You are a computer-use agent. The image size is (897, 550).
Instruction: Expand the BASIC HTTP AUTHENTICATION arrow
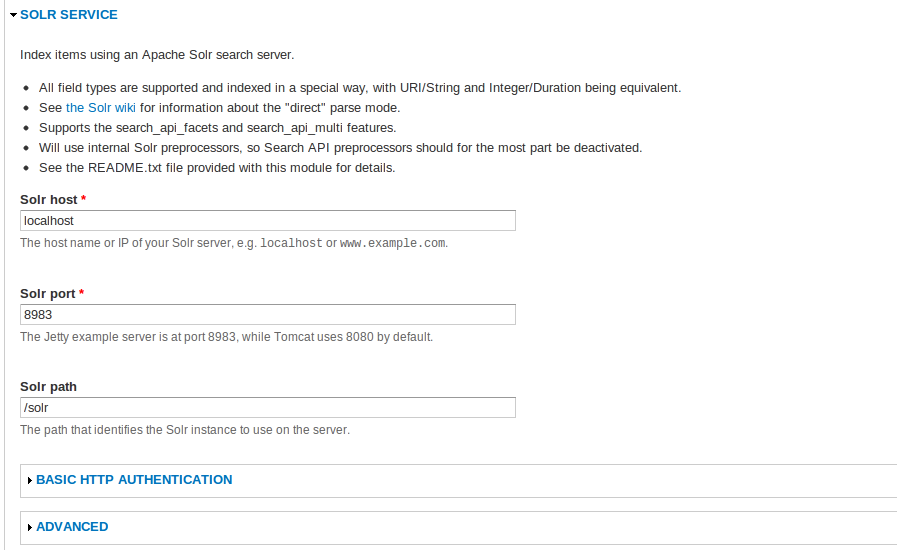[x=30, y=480]
